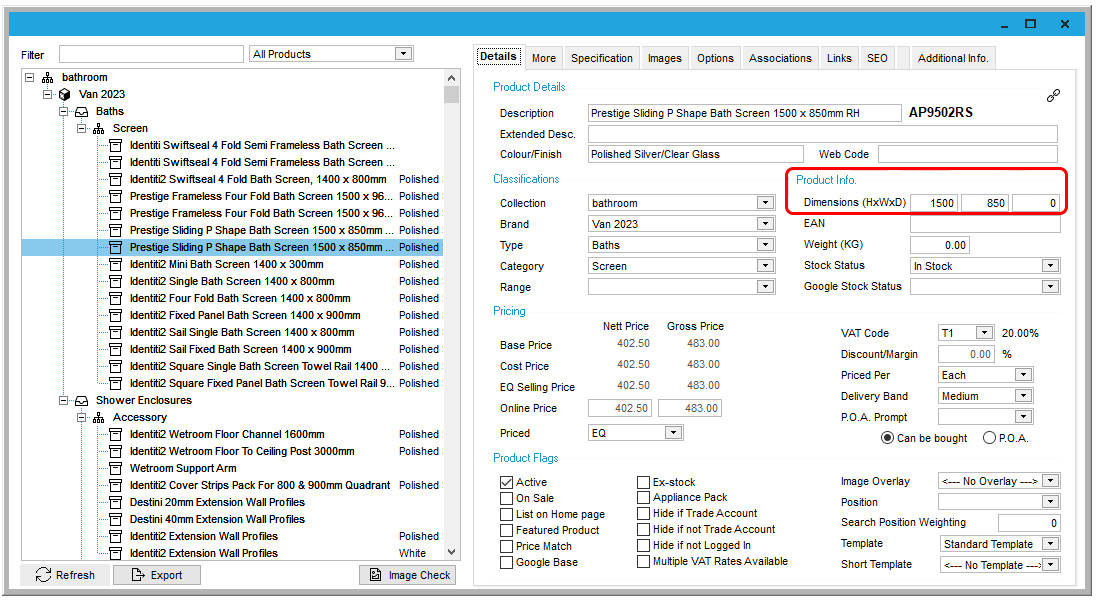Click the Shower Enclosures tray icon
The width and height of the screenshot is (1099, 601).
pyautogui.click(x=82, y=400)
